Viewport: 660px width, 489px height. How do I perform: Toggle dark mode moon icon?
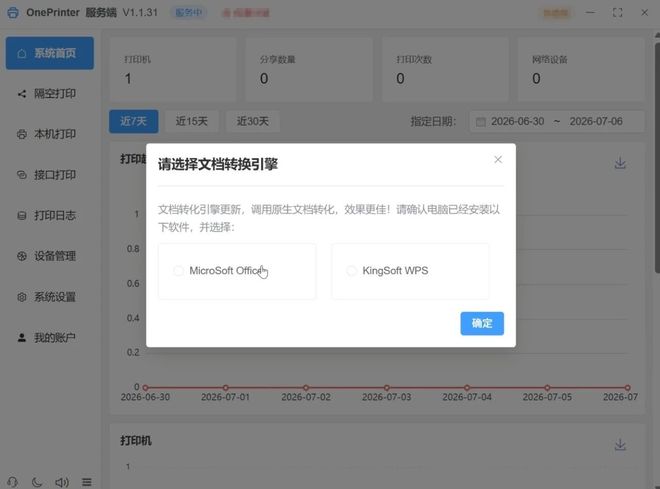(x=37, y=482)
